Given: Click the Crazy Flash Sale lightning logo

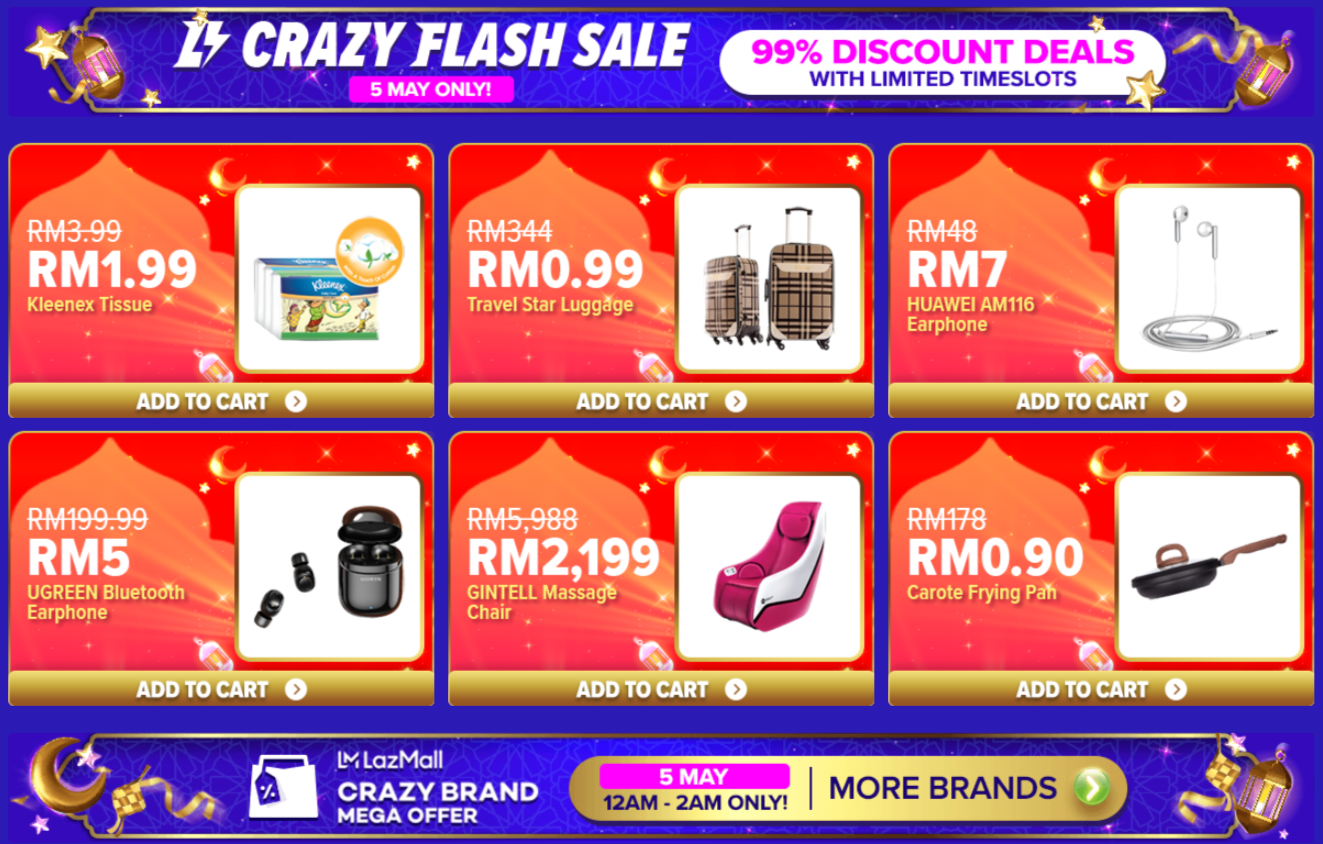Looking at the screenshot, I should pos(204,45).
